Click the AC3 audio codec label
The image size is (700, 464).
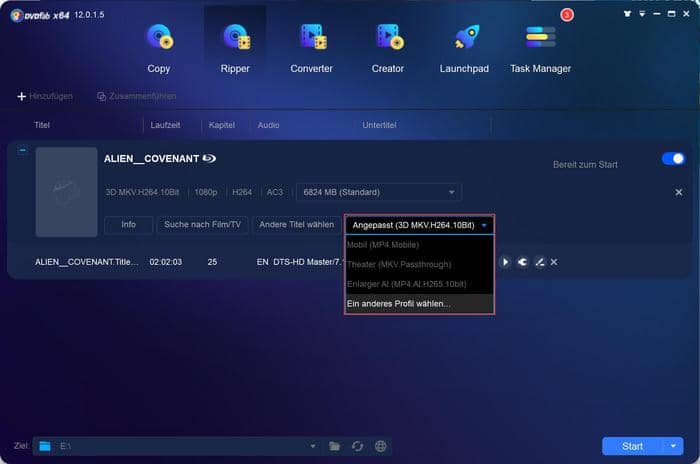(275, 192)
